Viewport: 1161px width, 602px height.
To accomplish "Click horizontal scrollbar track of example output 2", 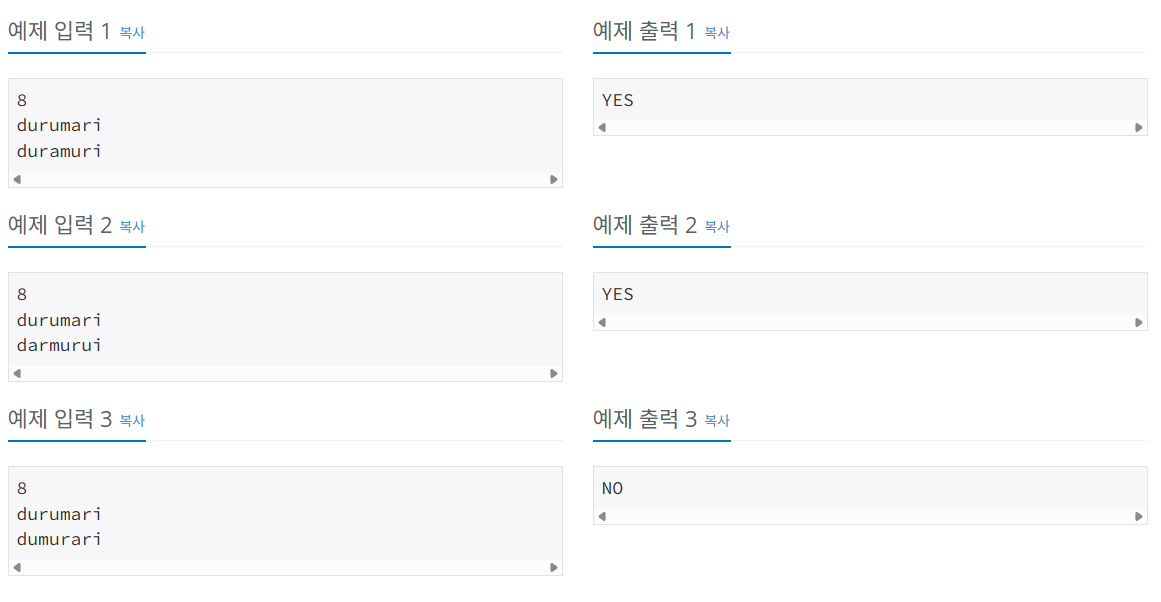I will (870, 322).
